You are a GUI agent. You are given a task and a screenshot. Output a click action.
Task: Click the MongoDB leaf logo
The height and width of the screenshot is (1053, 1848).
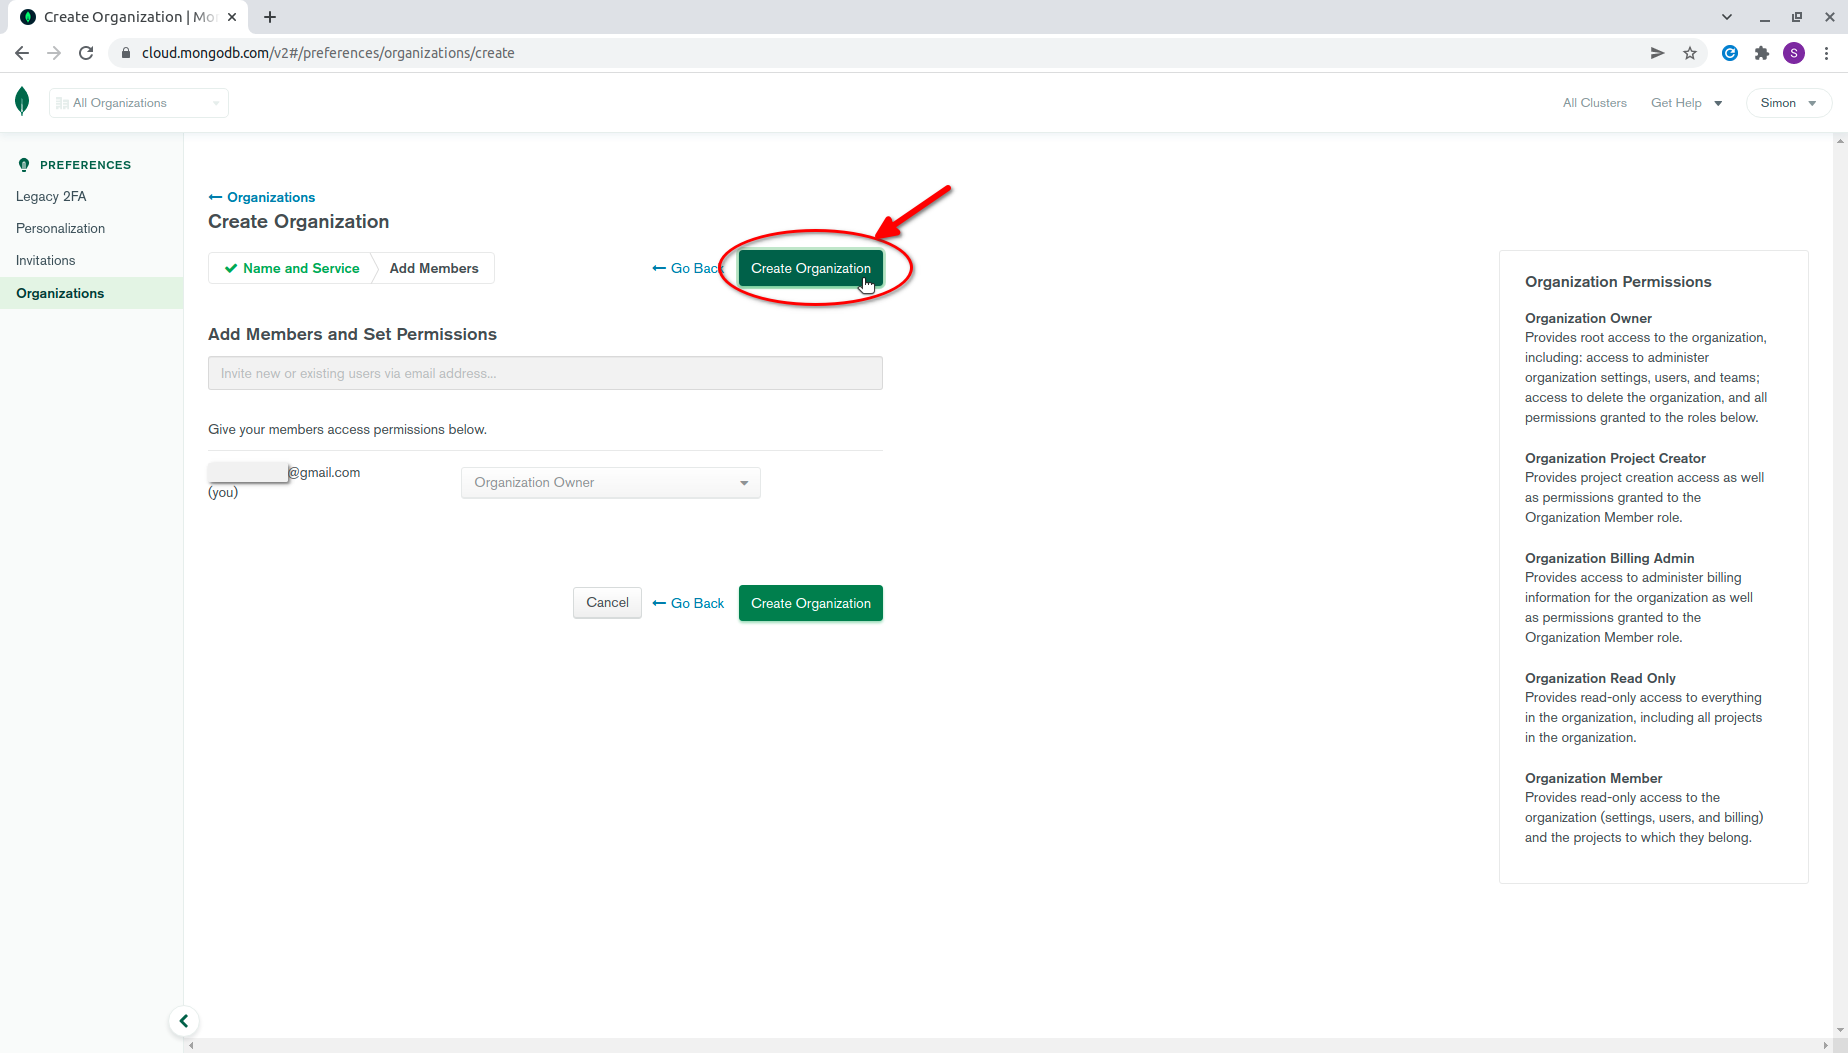tap(22, 101)
